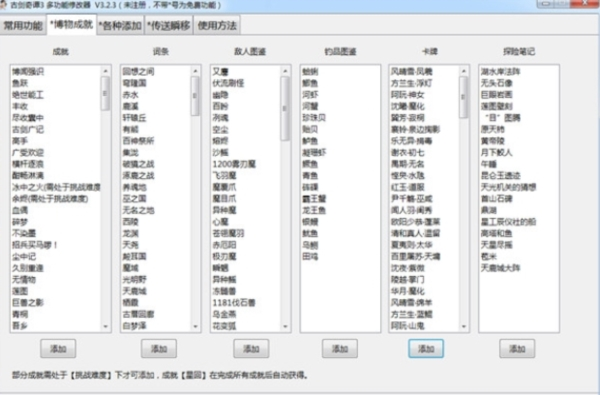Viewport: 600px width, 395px height.
Task: Select 无头石像 in the 探险笔记 list
Action: point(497,83)
